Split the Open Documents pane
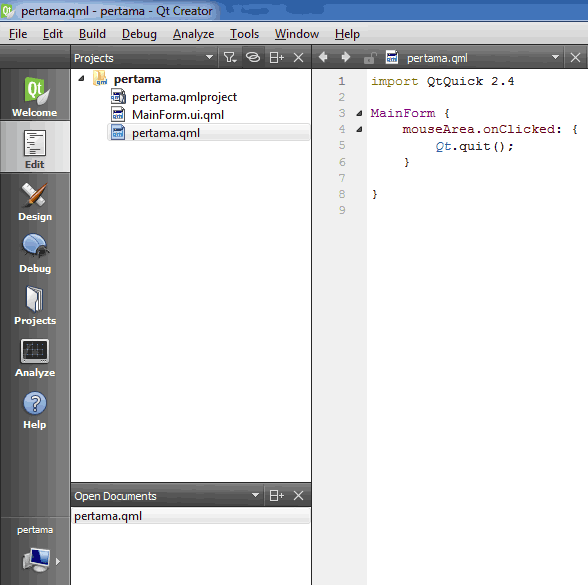The image size is (588, 585). click(x=277, y=496)
